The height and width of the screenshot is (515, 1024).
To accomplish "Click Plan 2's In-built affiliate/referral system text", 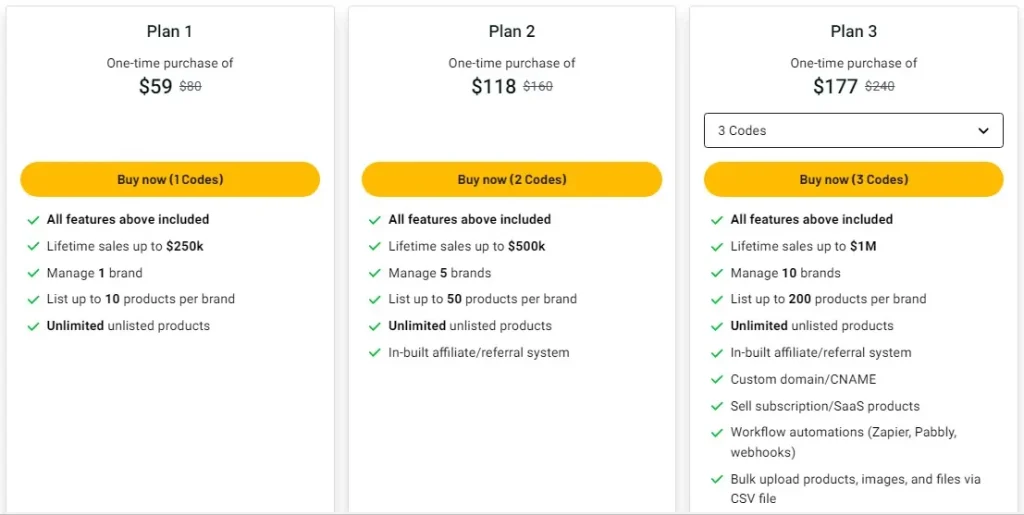I will (479, 353).
